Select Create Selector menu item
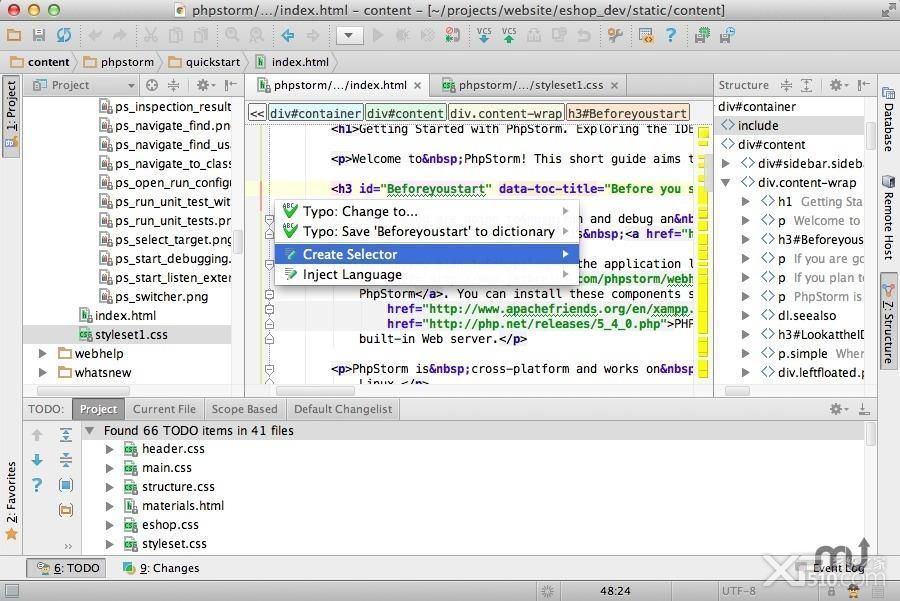The image size is (900, 601). [427, 254]
